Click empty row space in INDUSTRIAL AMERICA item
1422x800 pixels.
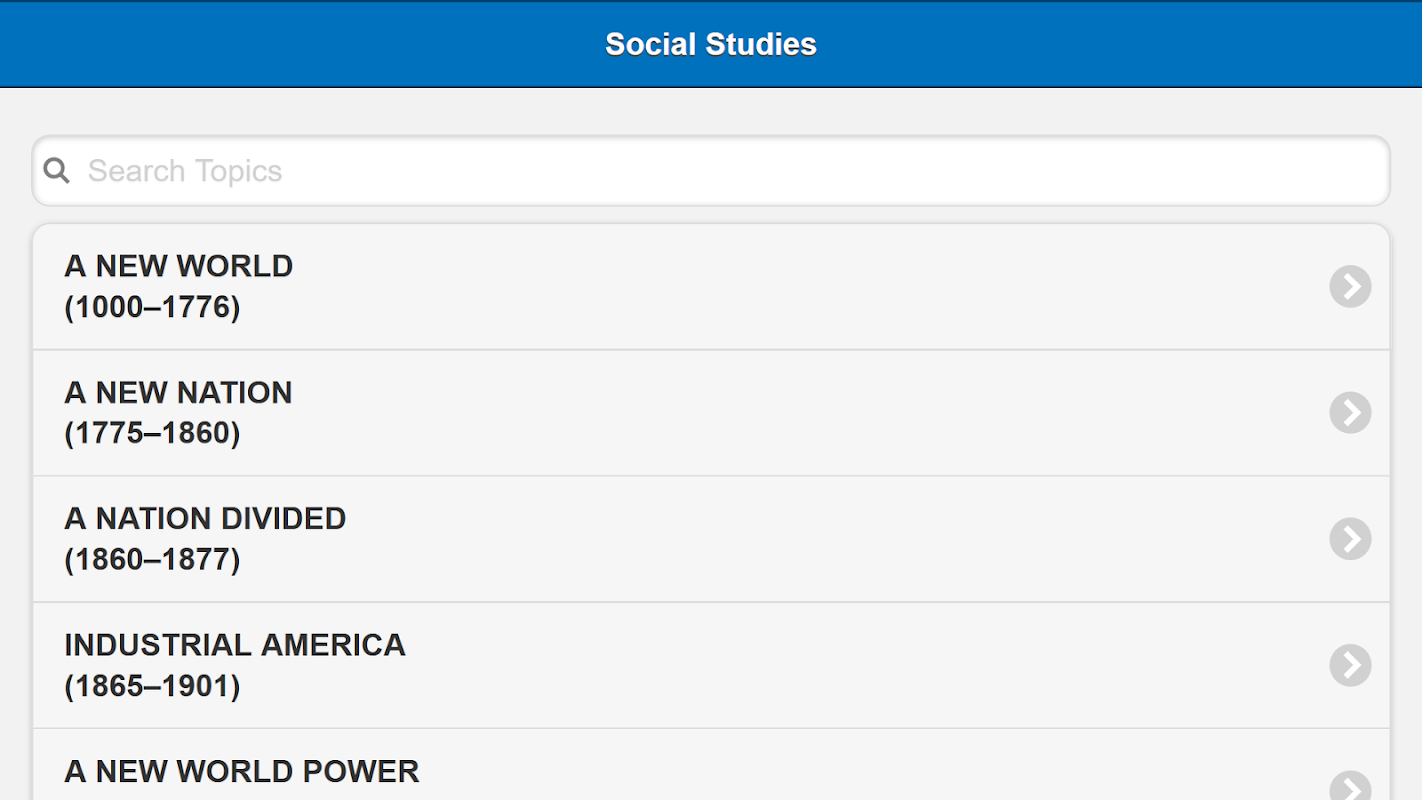(x=850, y=665)
